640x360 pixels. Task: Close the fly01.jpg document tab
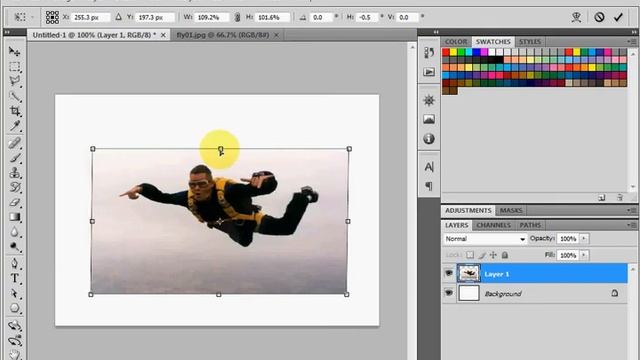pyautogui.click(x=276, y=36)
